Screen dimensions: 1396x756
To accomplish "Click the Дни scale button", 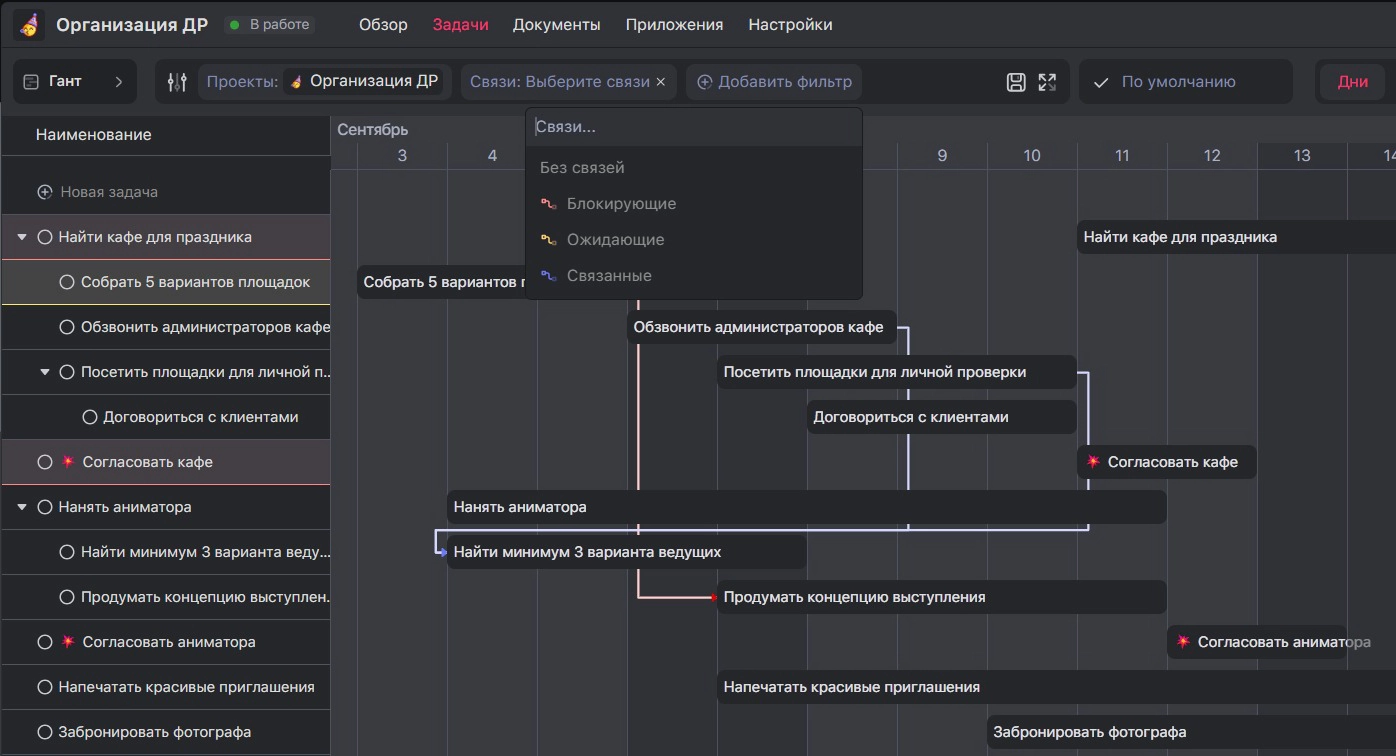I will [1352, 82].
